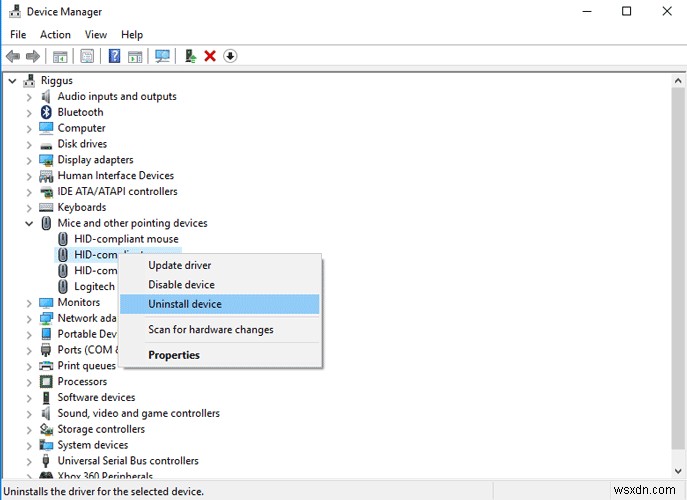Select the first HID-compliant mouse entry
The image size is (687, 500).
click(x=126, y=239)
